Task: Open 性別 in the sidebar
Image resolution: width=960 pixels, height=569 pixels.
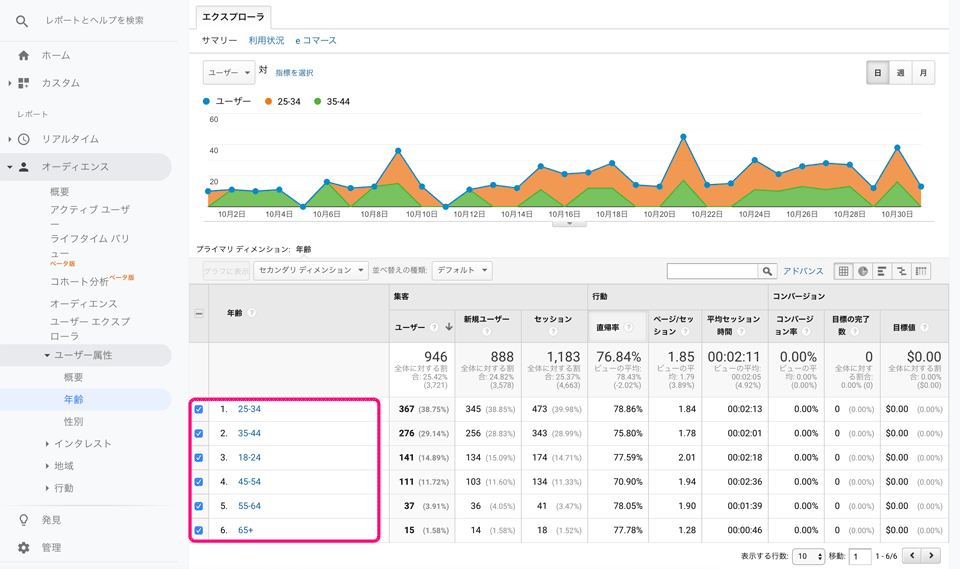Action: (x=73, y=421)
